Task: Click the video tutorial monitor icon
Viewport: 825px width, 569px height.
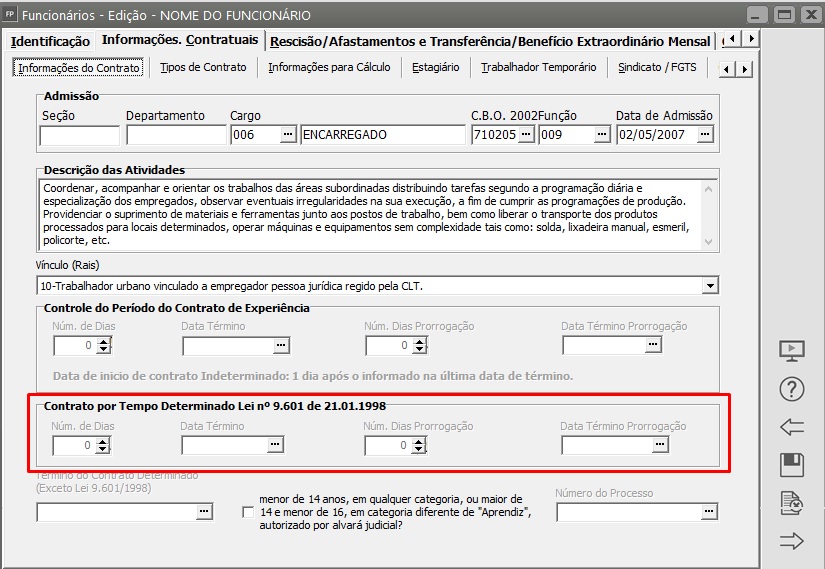Action: [791, 351]
